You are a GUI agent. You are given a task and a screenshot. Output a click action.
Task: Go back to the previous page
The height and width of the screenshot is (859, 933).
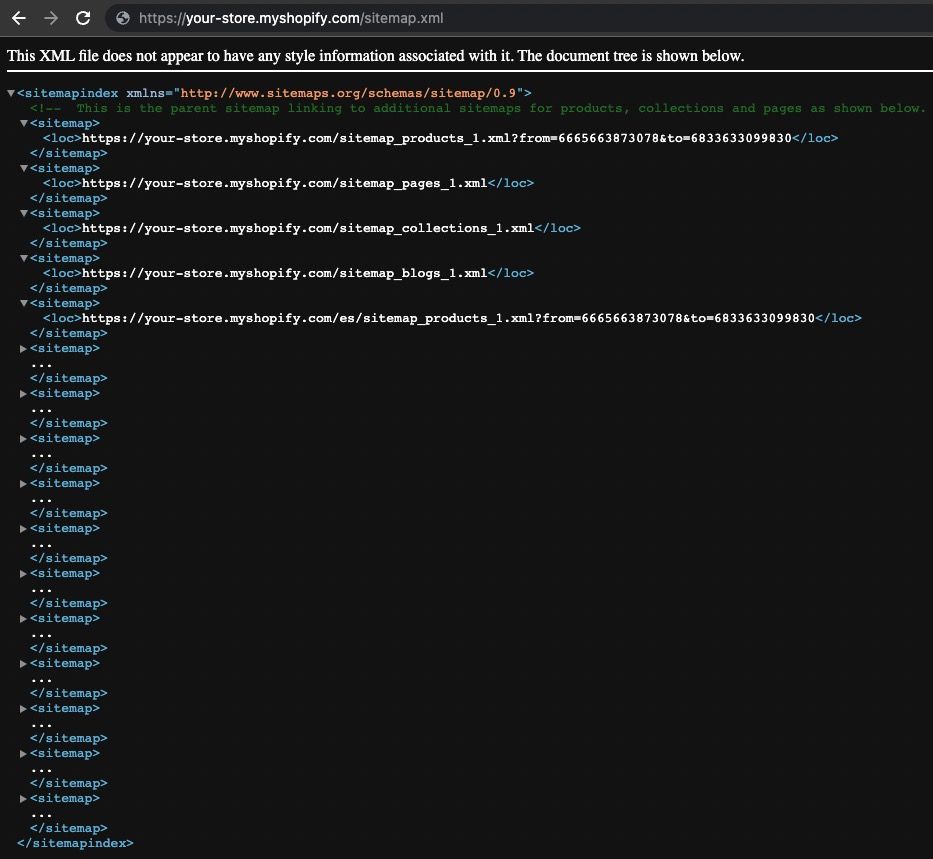click(x=19, y=18)
